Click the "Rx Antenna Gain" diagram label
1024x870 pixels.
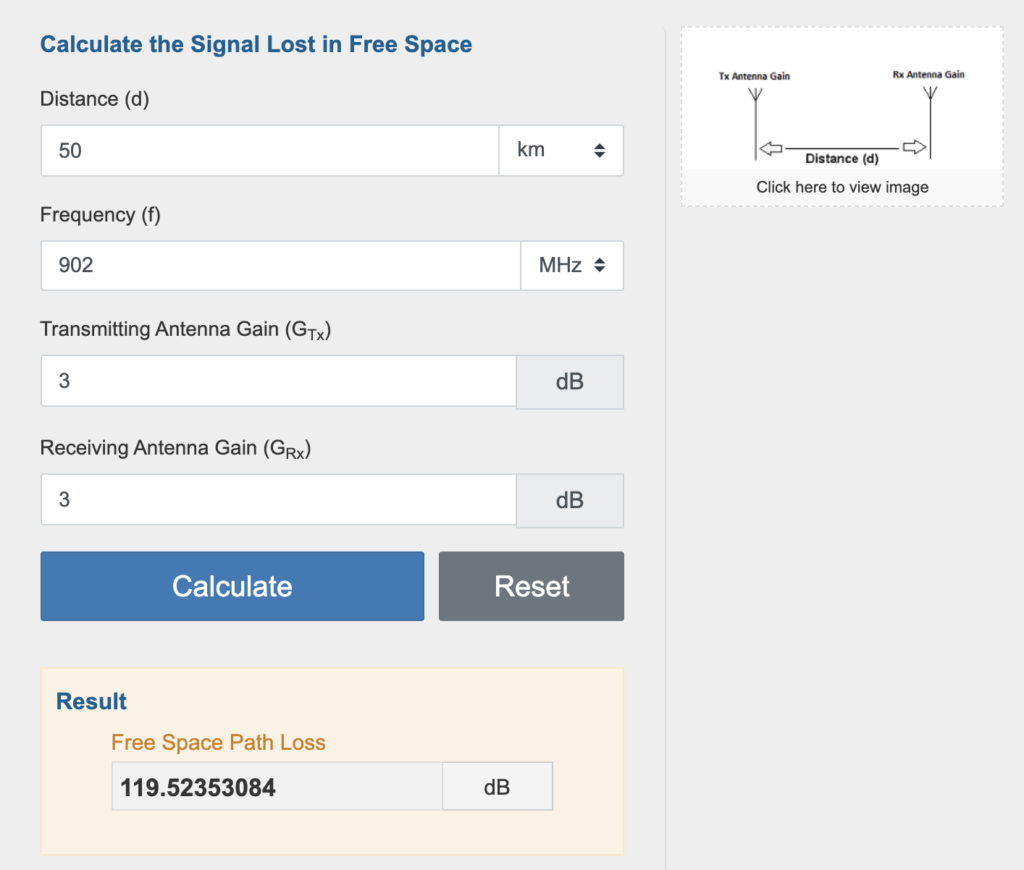tap(928, 75)
